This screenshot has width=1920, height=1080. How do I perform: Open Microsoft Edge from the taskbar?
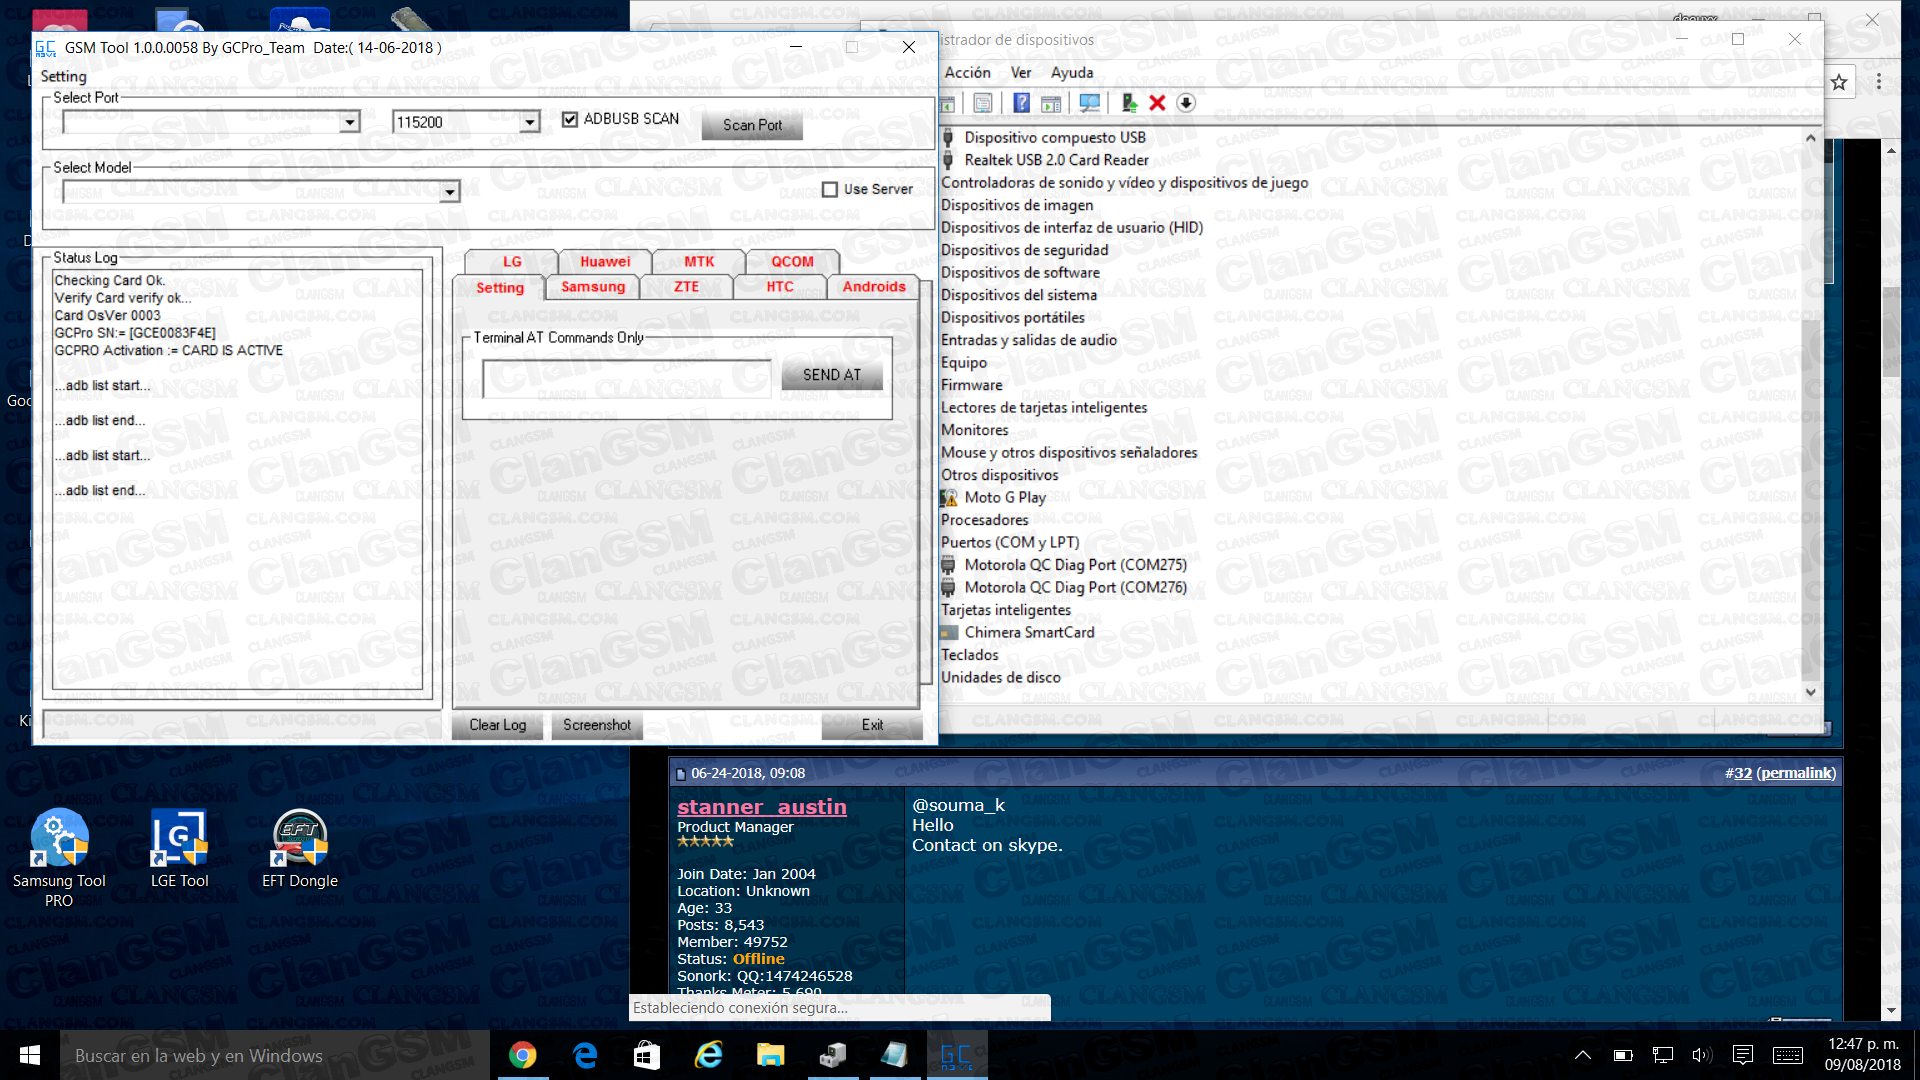[x=585, y=1055]
